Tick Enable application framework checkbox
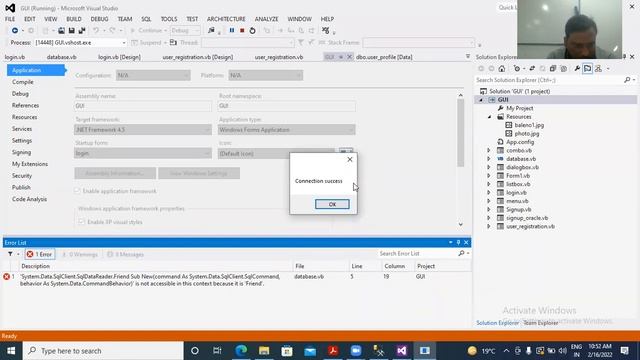The image size is (640, 360). click(77, 191)
